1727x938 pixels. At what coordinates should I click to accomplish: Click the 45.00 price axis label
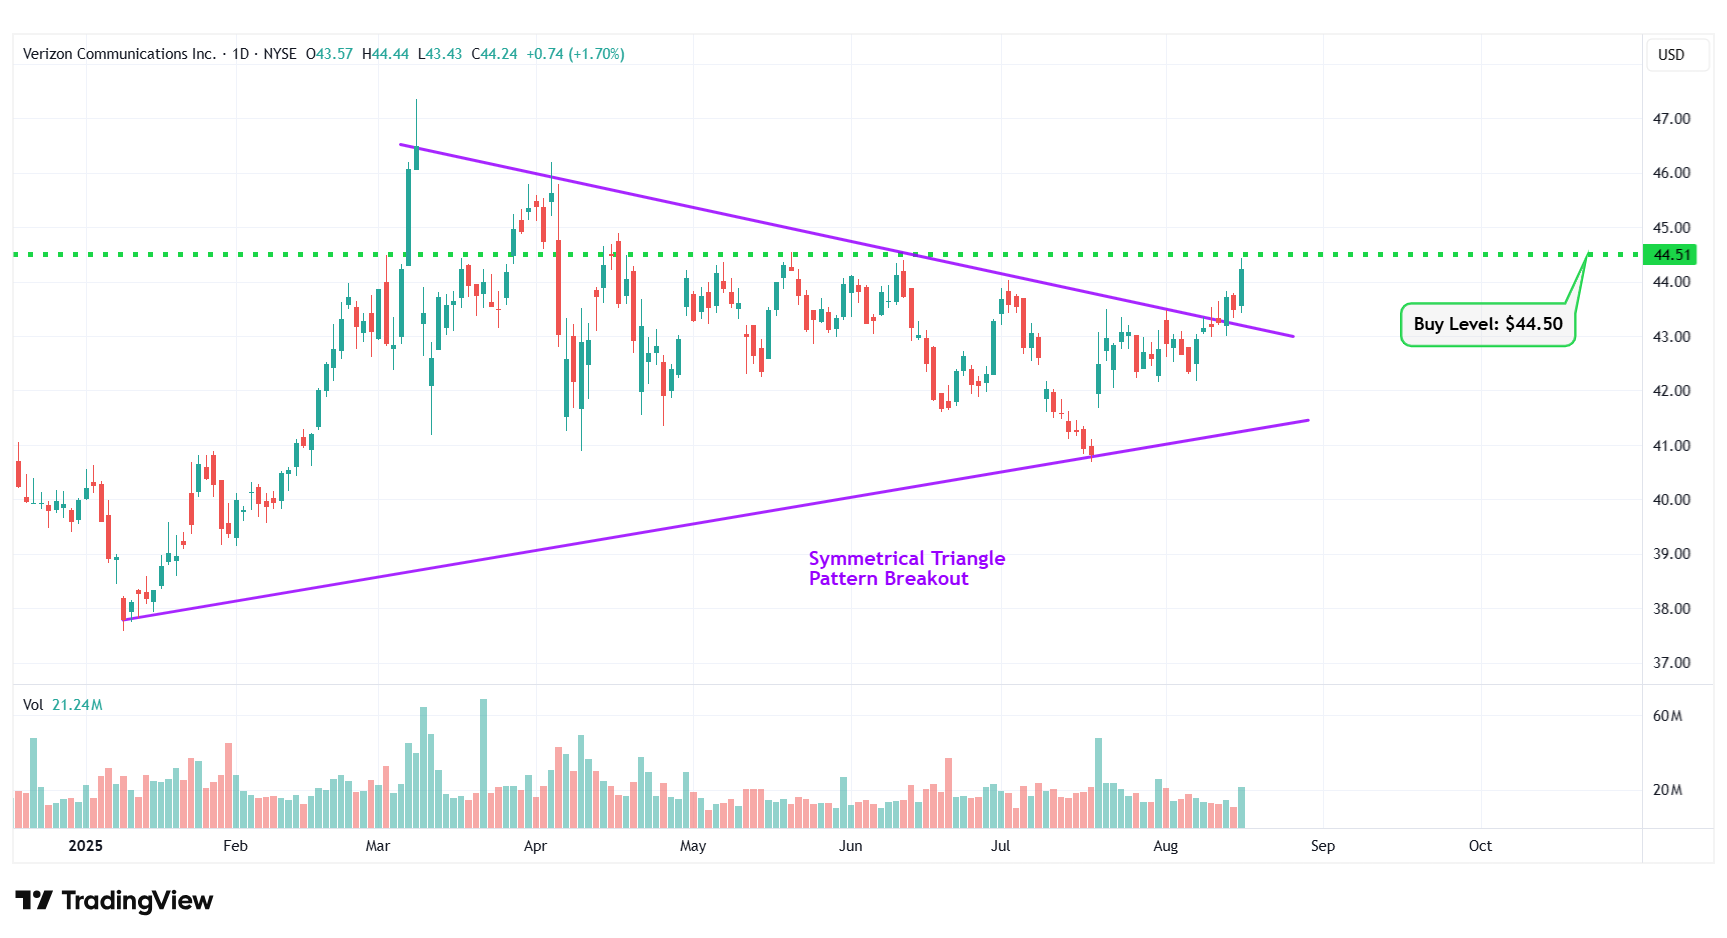point(1671,228)
